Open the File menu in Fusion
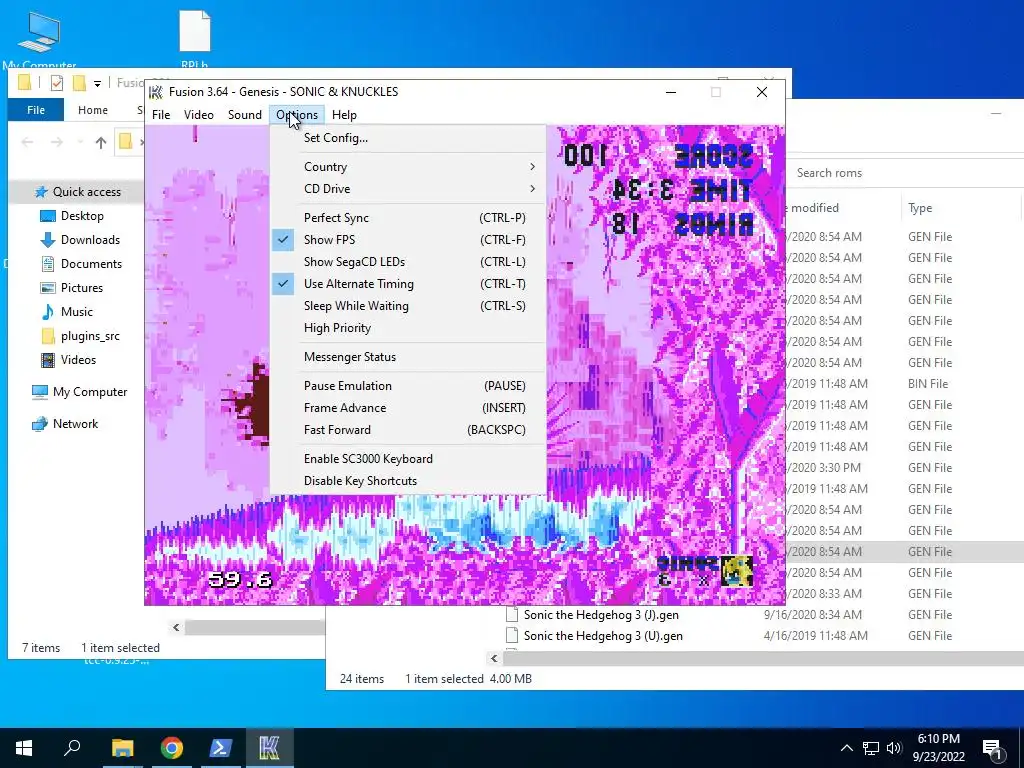1024x768 pixels. (161, 115)
